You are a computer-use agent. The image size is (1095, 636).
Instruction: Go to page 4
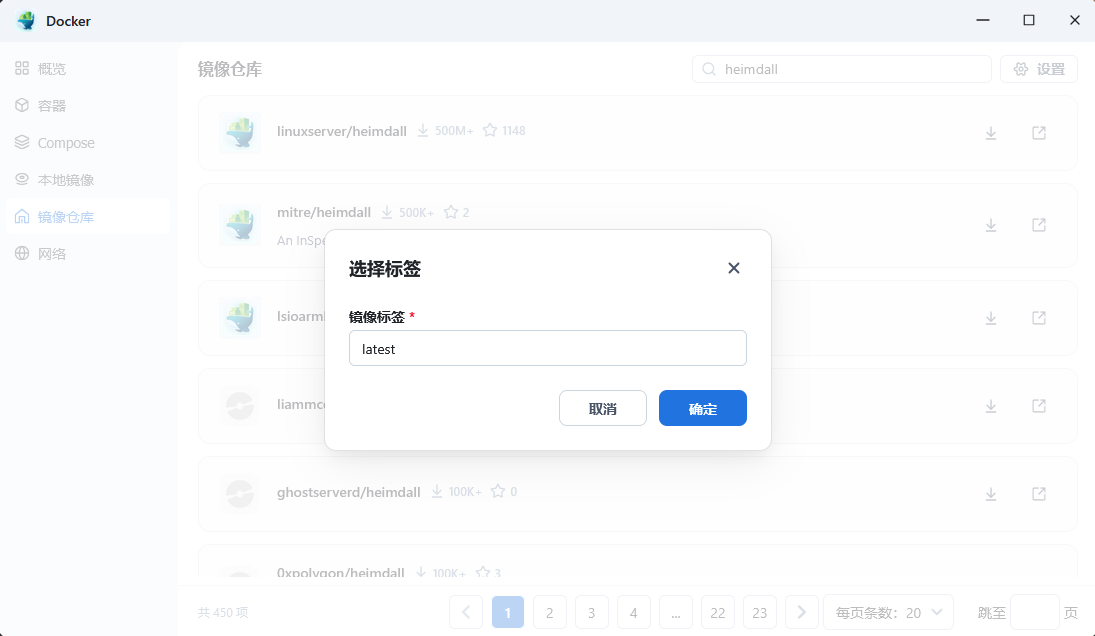(x=633, y=612)
